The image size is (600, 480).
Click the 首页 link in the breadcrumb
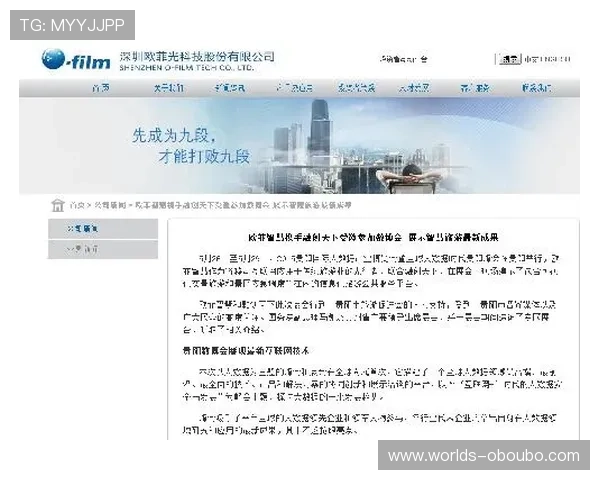tap(77, 206)
